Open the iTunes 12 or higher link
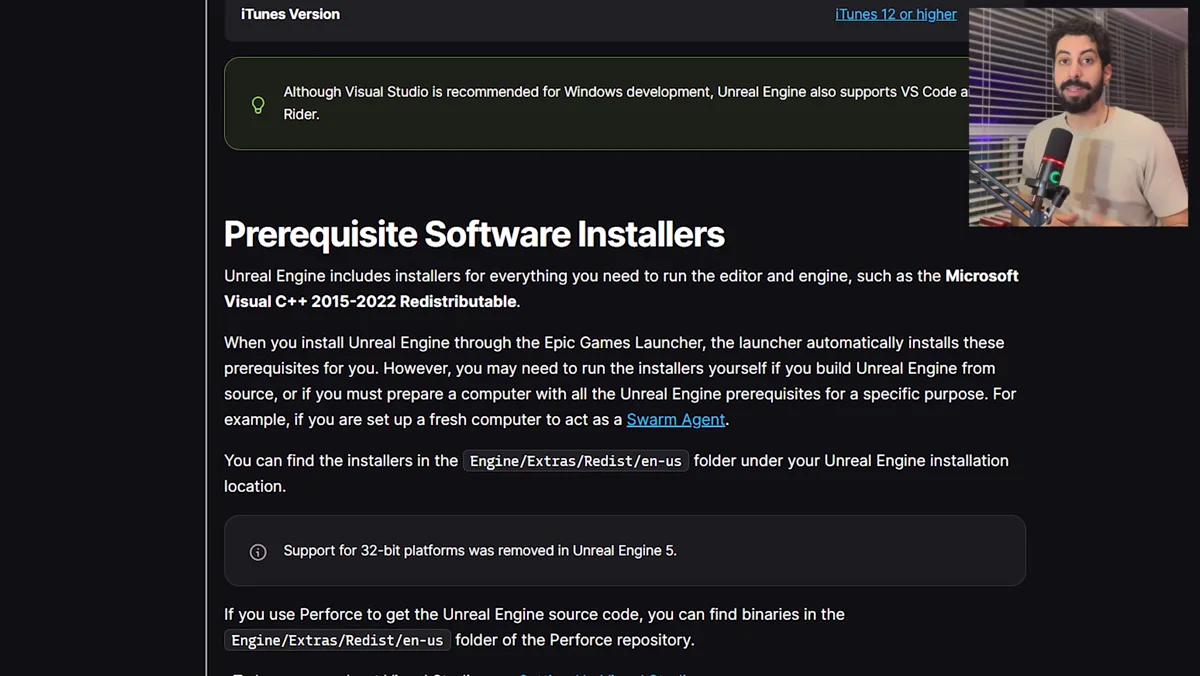The width and height of the screenshot is (1200, 676). point(895,13)
